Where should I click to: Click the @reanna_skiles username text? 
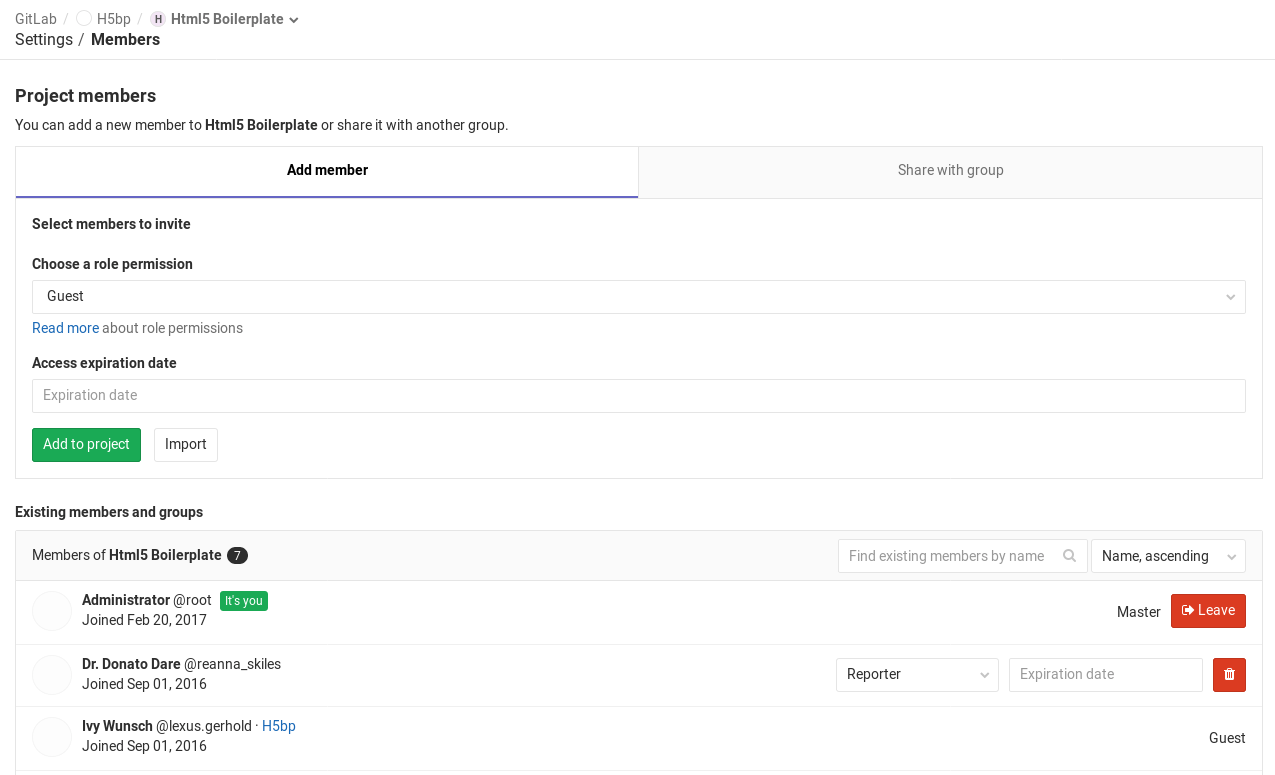(232, 664)
